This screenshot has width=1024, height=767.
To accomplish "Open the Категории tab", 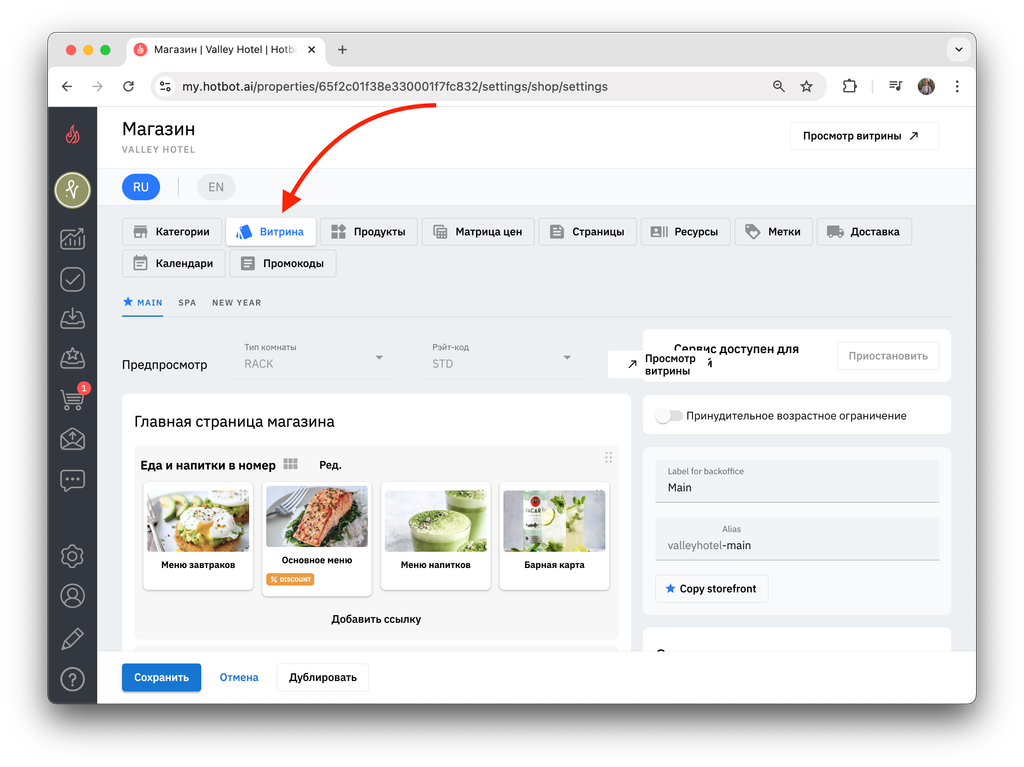I will pyautogui.click(x=172, y=232).
